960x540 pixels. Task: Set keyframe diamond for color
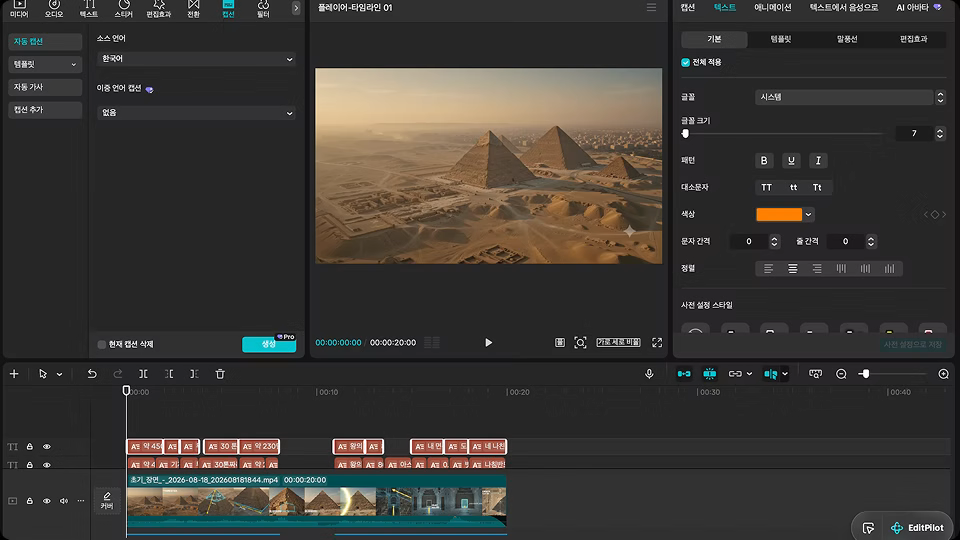[935, 214]
